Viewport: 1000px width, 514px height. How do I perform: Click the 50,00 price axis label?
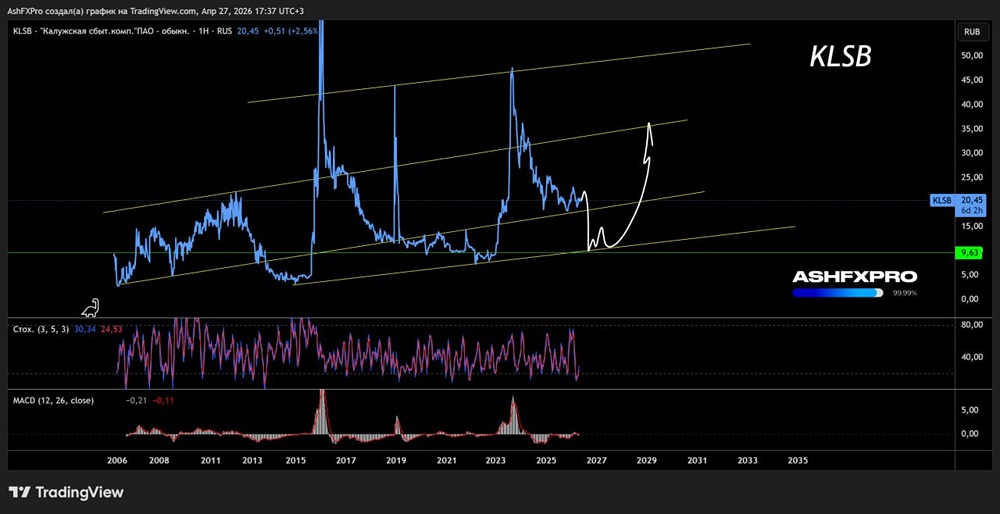971,55
